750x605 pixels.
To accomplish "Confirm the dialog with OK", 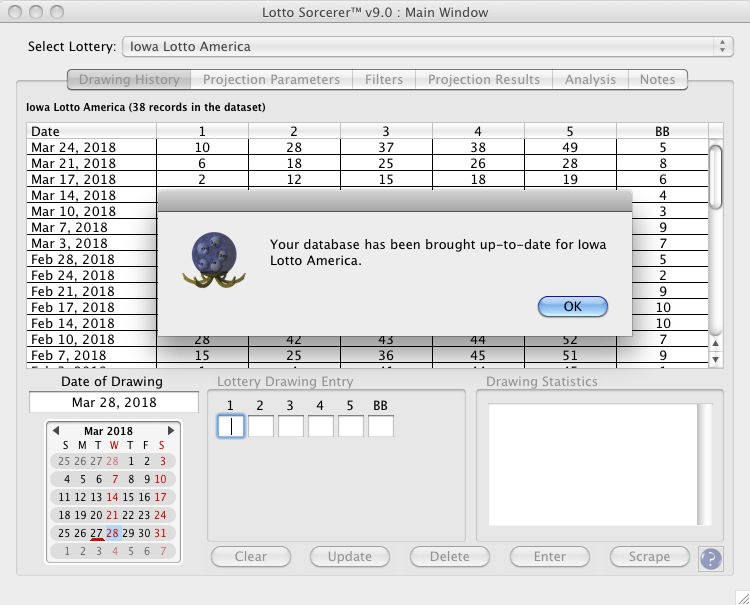I will pos(573,306).
